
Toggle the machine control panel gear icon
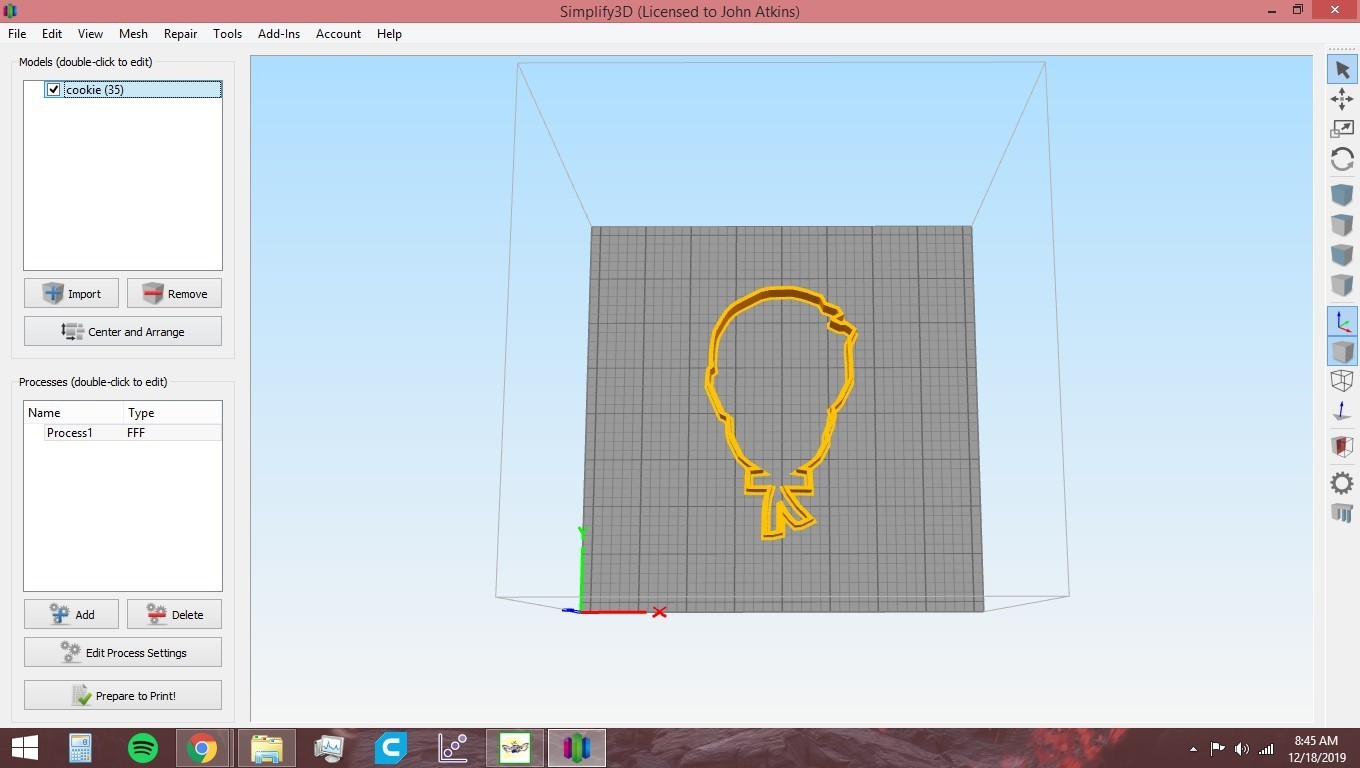point(1342,483)
